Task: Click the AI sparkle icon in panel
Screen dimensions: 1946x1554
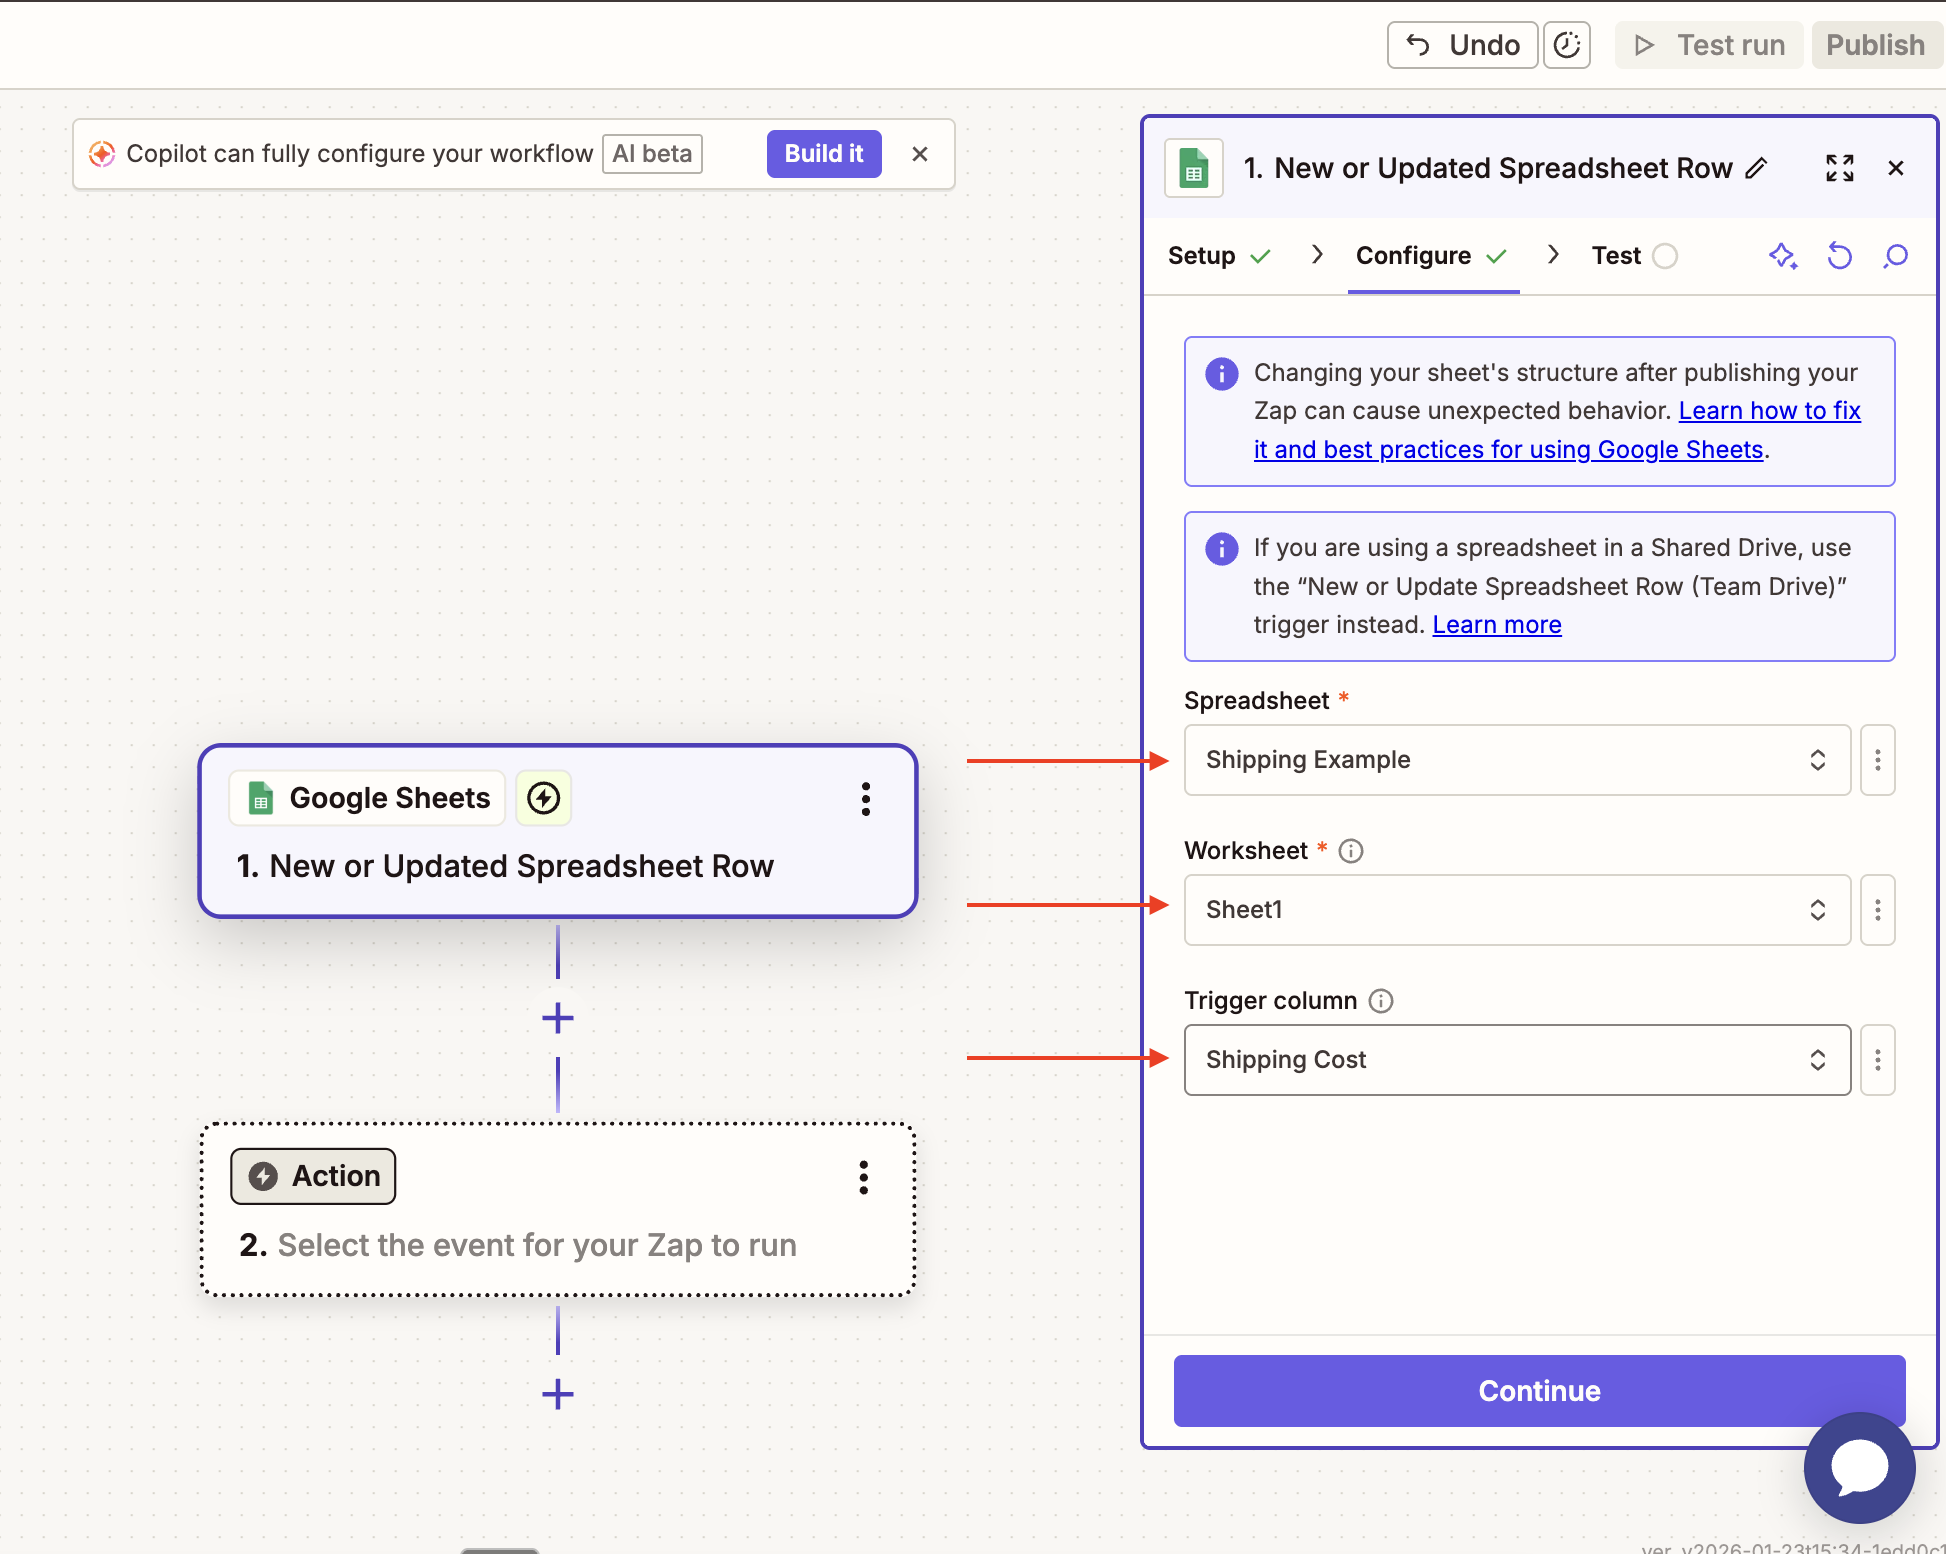Action: click(x=1782, y=256)
